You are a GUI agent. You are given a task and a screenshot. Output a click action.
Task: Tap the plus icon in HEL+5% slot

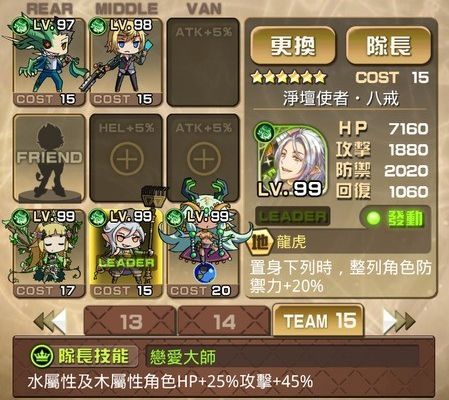pyautogui.click(x=127, y=159)
